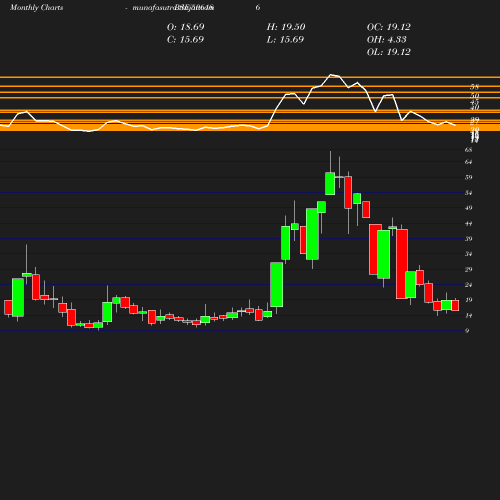
Task: Click the peak of the white indicator line
Action: (331, 75)
